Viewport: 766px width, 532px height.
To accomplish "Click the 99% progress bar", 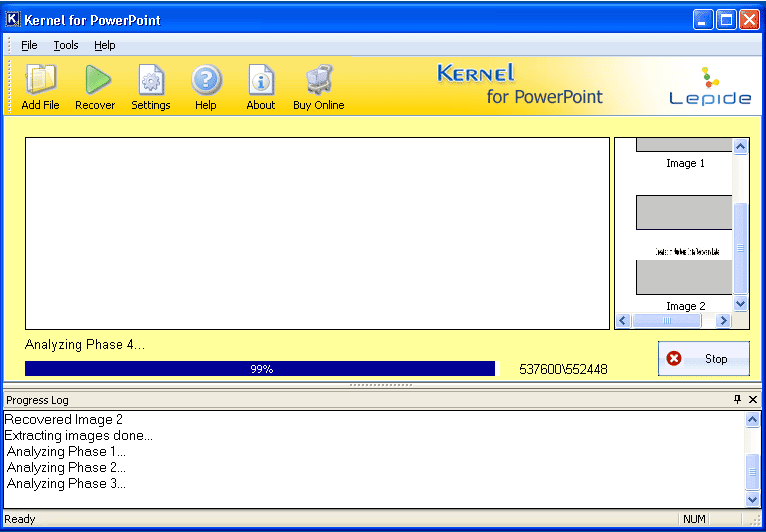I will pos(262,369).
